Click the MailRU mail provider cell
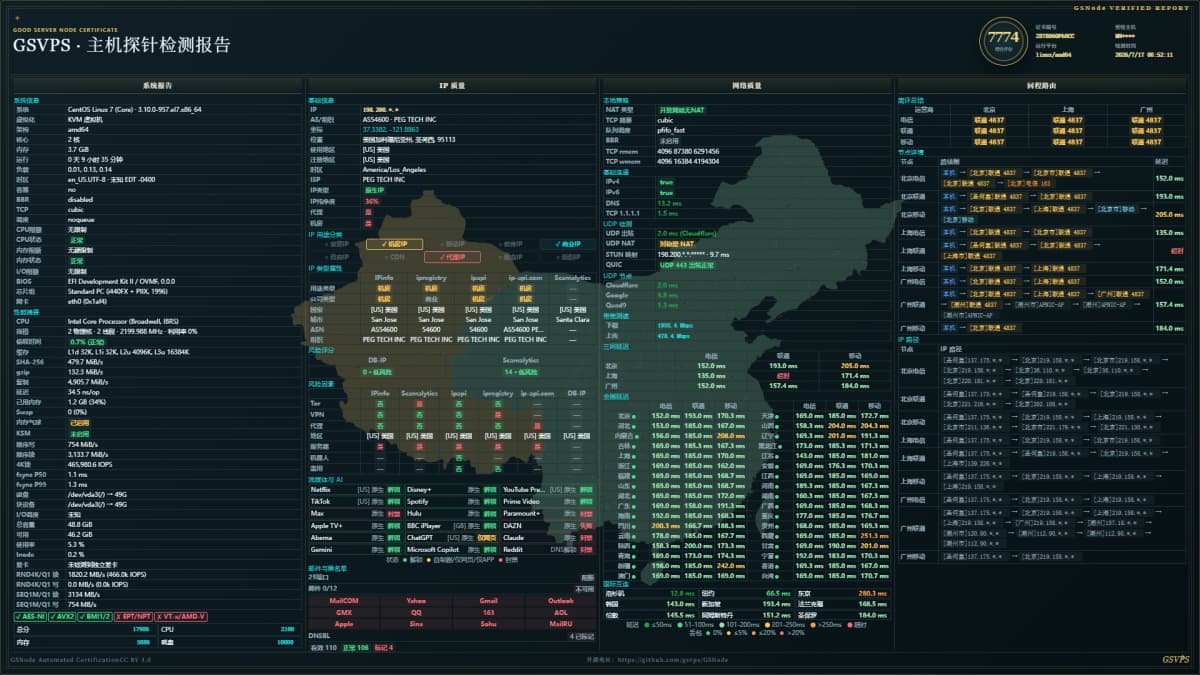 [561, 622]
